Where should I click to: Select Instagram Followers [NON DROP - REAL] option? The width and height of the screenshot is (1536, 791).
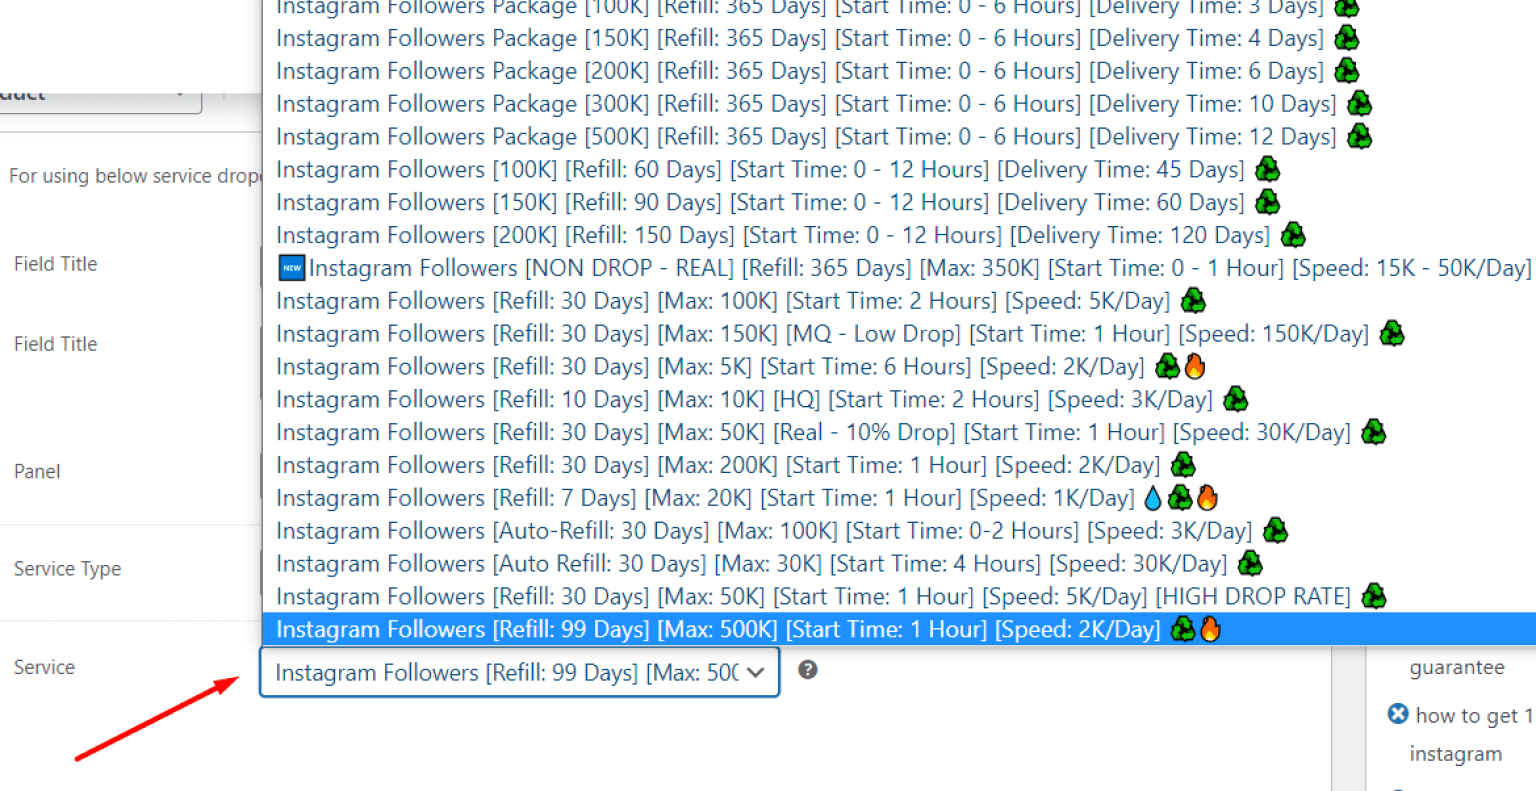point(900,268)
